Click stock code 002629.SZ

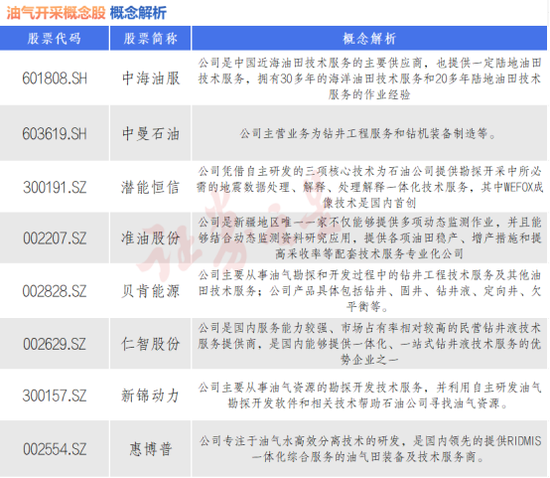[x=55, y=344]
